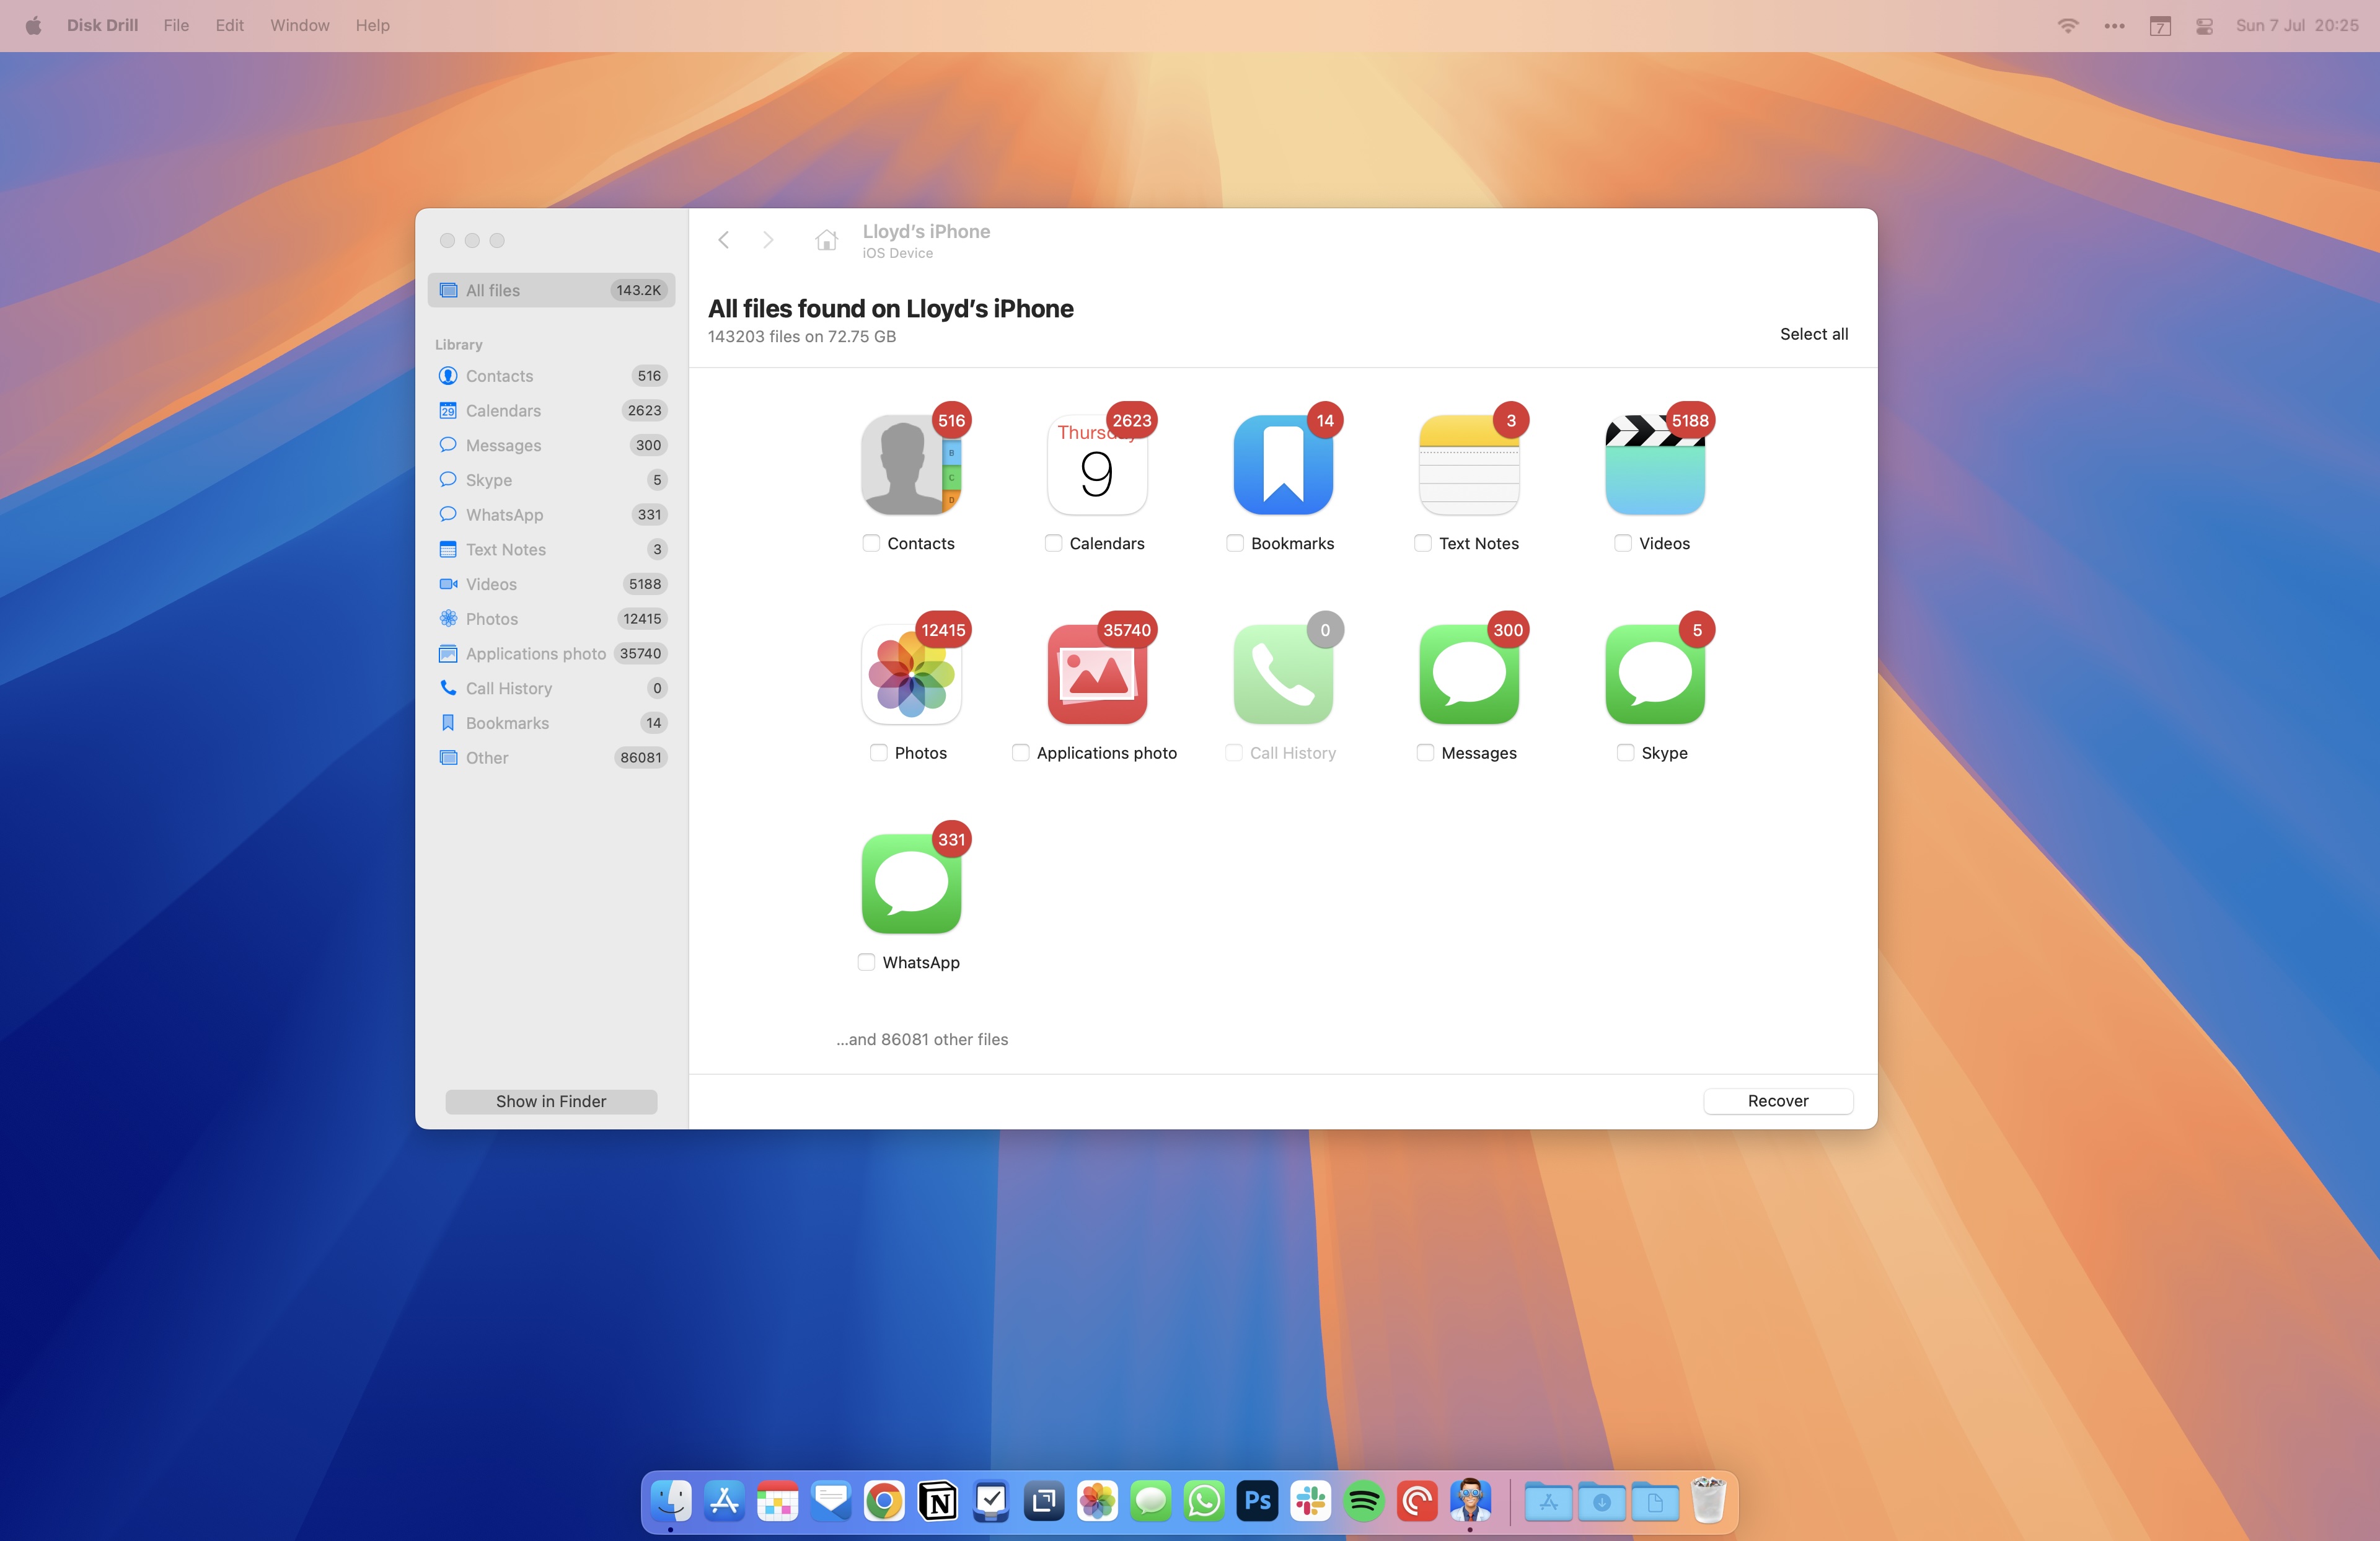Launch Spotify from the Dock
The image size is (2380, 1541).
1364,1501
